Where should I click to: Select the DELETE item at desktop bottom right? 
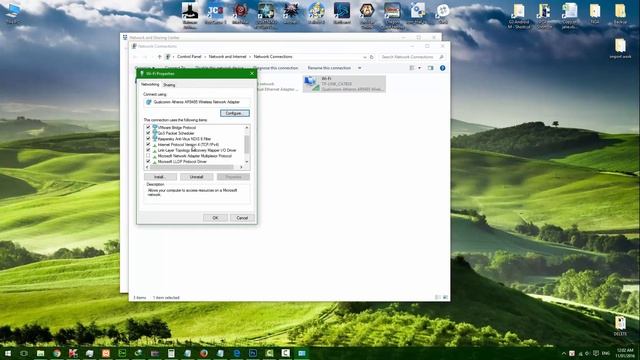[620, 326]
